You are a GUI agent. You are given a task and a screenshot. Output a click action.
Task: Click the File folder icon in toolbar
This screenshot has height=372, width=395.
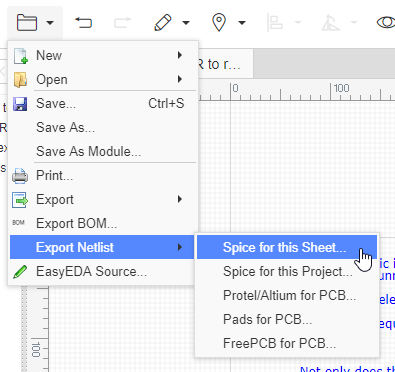click(27, 23)
